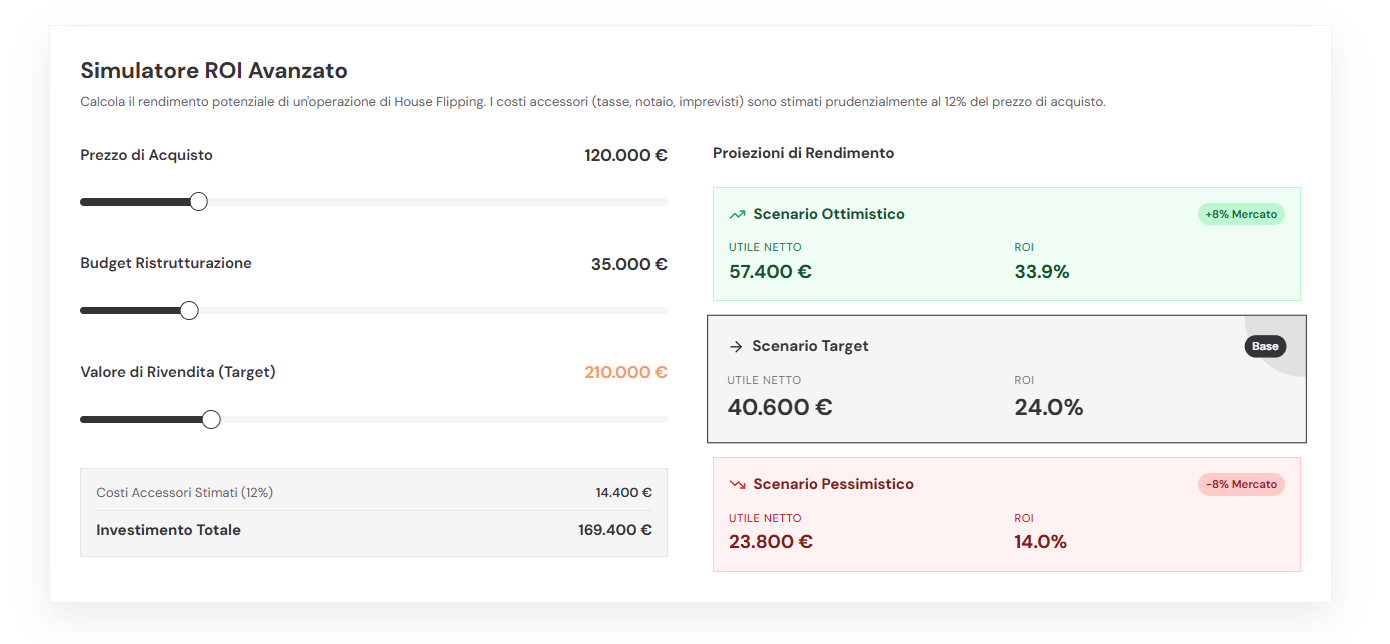Click the right arrow icon beside Scenario Target
Screen dimensions: 1390x644
tap(736, 346)
